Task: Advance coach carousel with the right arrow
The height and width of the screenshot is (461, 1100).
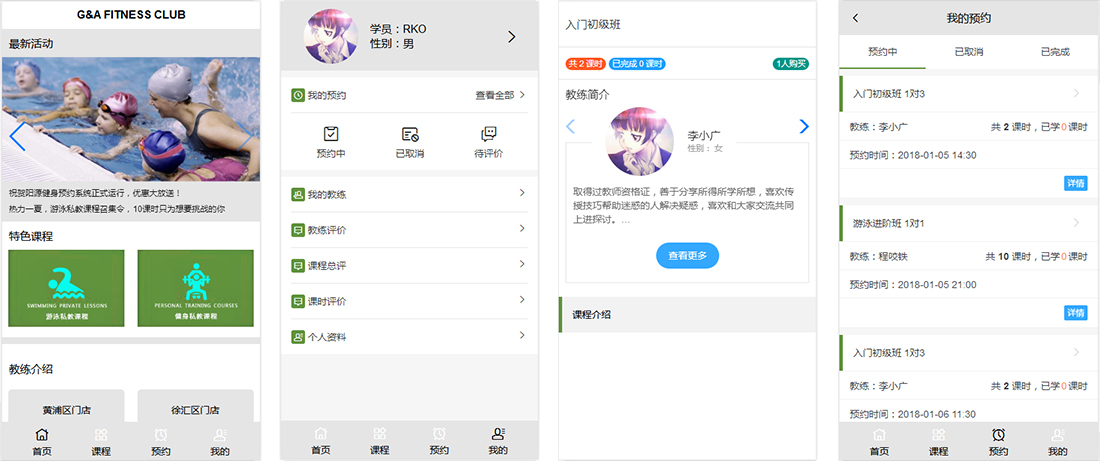Action: point(804,127)
